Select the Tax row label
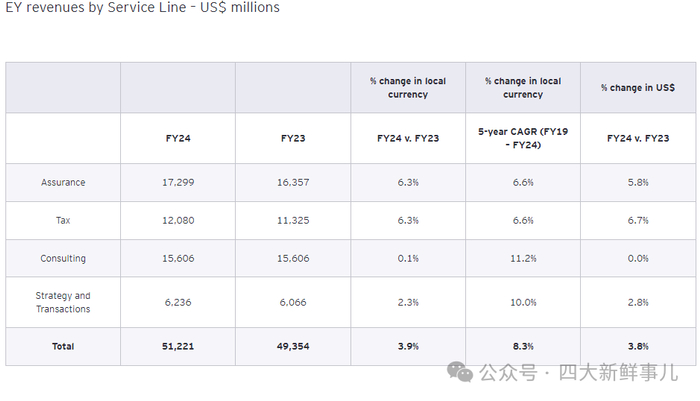The height and width of the screenshot is (401, 700). tap(63, 220)
